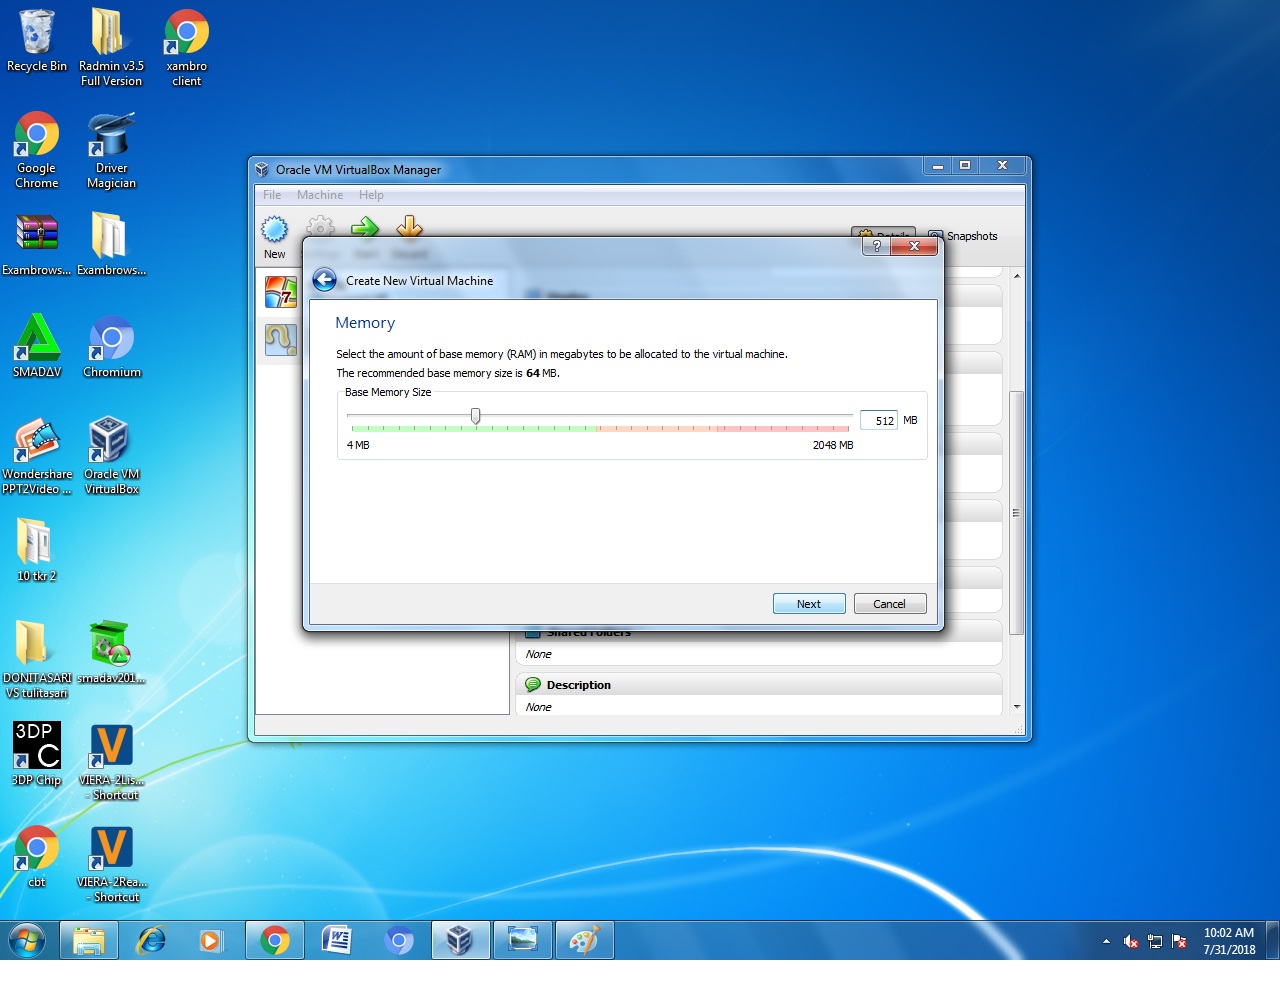Click the New virtual machine toolbar icon
This screenshot has height=1002, width=1280.
click(x=274, y=229)
